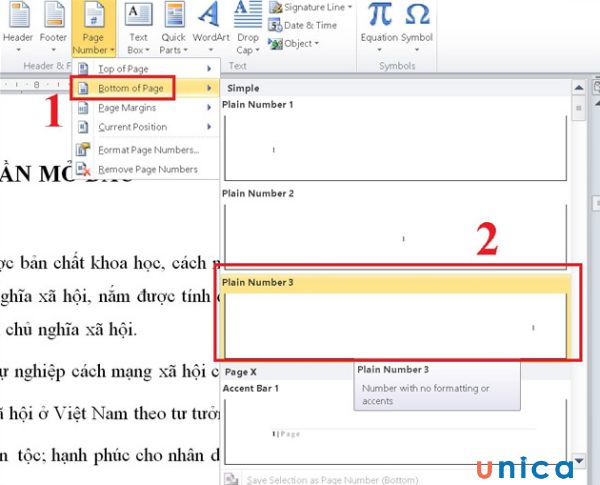Image resolution: width=600 pixels, height=485 pixels.
Task: Click Save Selection as Page Number (Bottom)
Action: click(x=332, y=480)
